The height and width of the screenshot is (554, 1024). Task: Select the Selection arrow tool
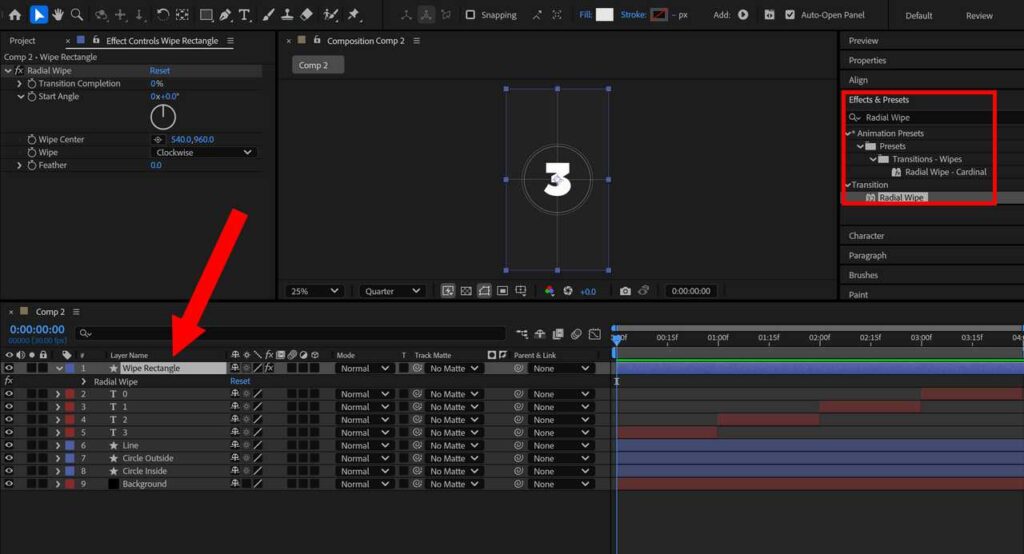(x=39, y=14)
